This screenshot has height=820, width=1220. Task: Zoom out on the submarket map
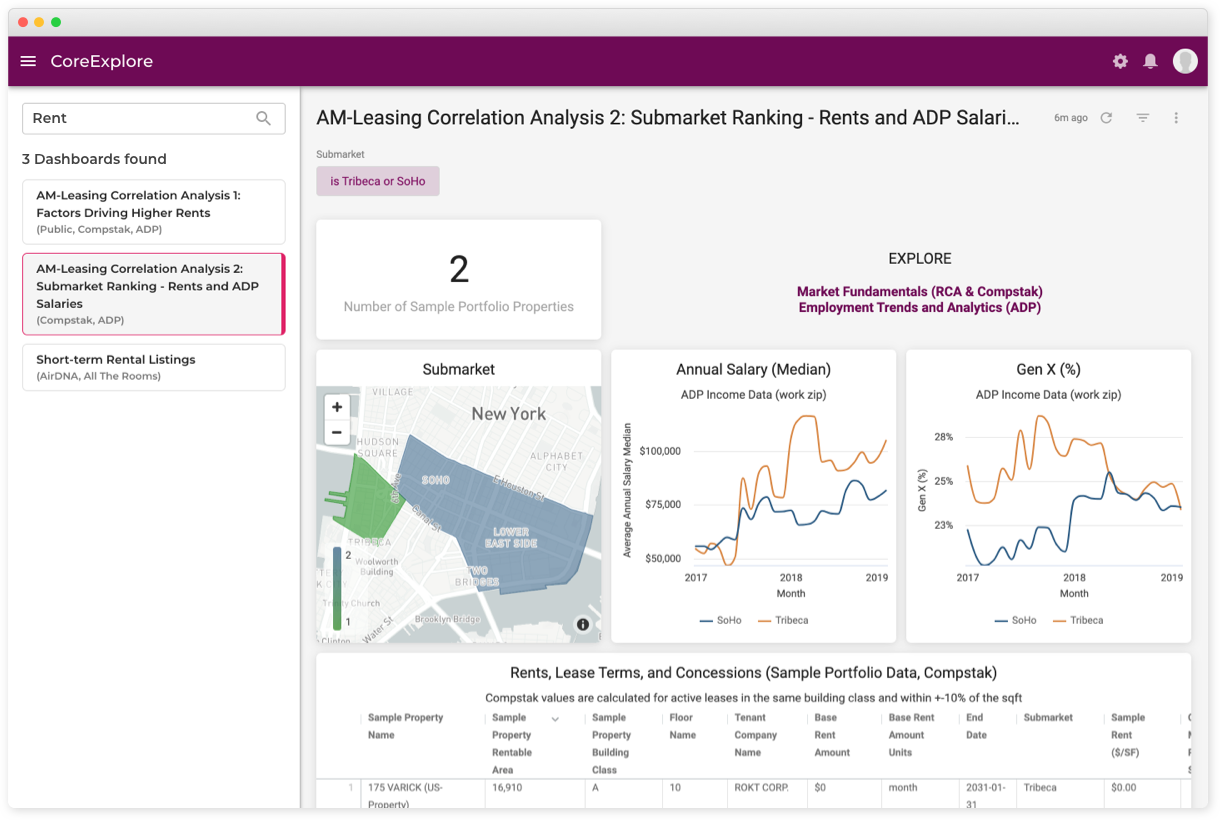click(x=337, y=432)
